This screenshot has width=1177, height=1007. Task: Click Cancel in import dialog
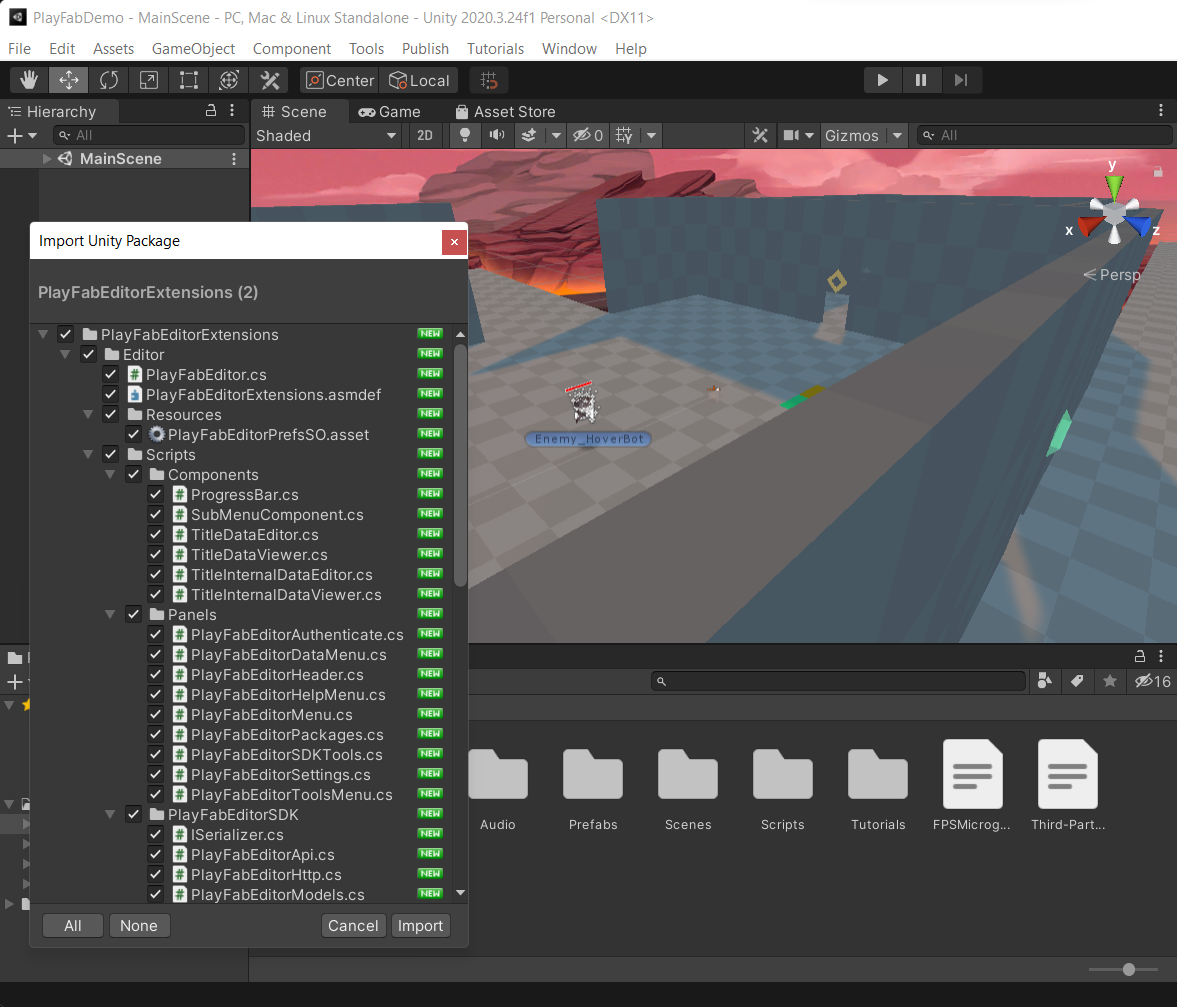[354, 926]
